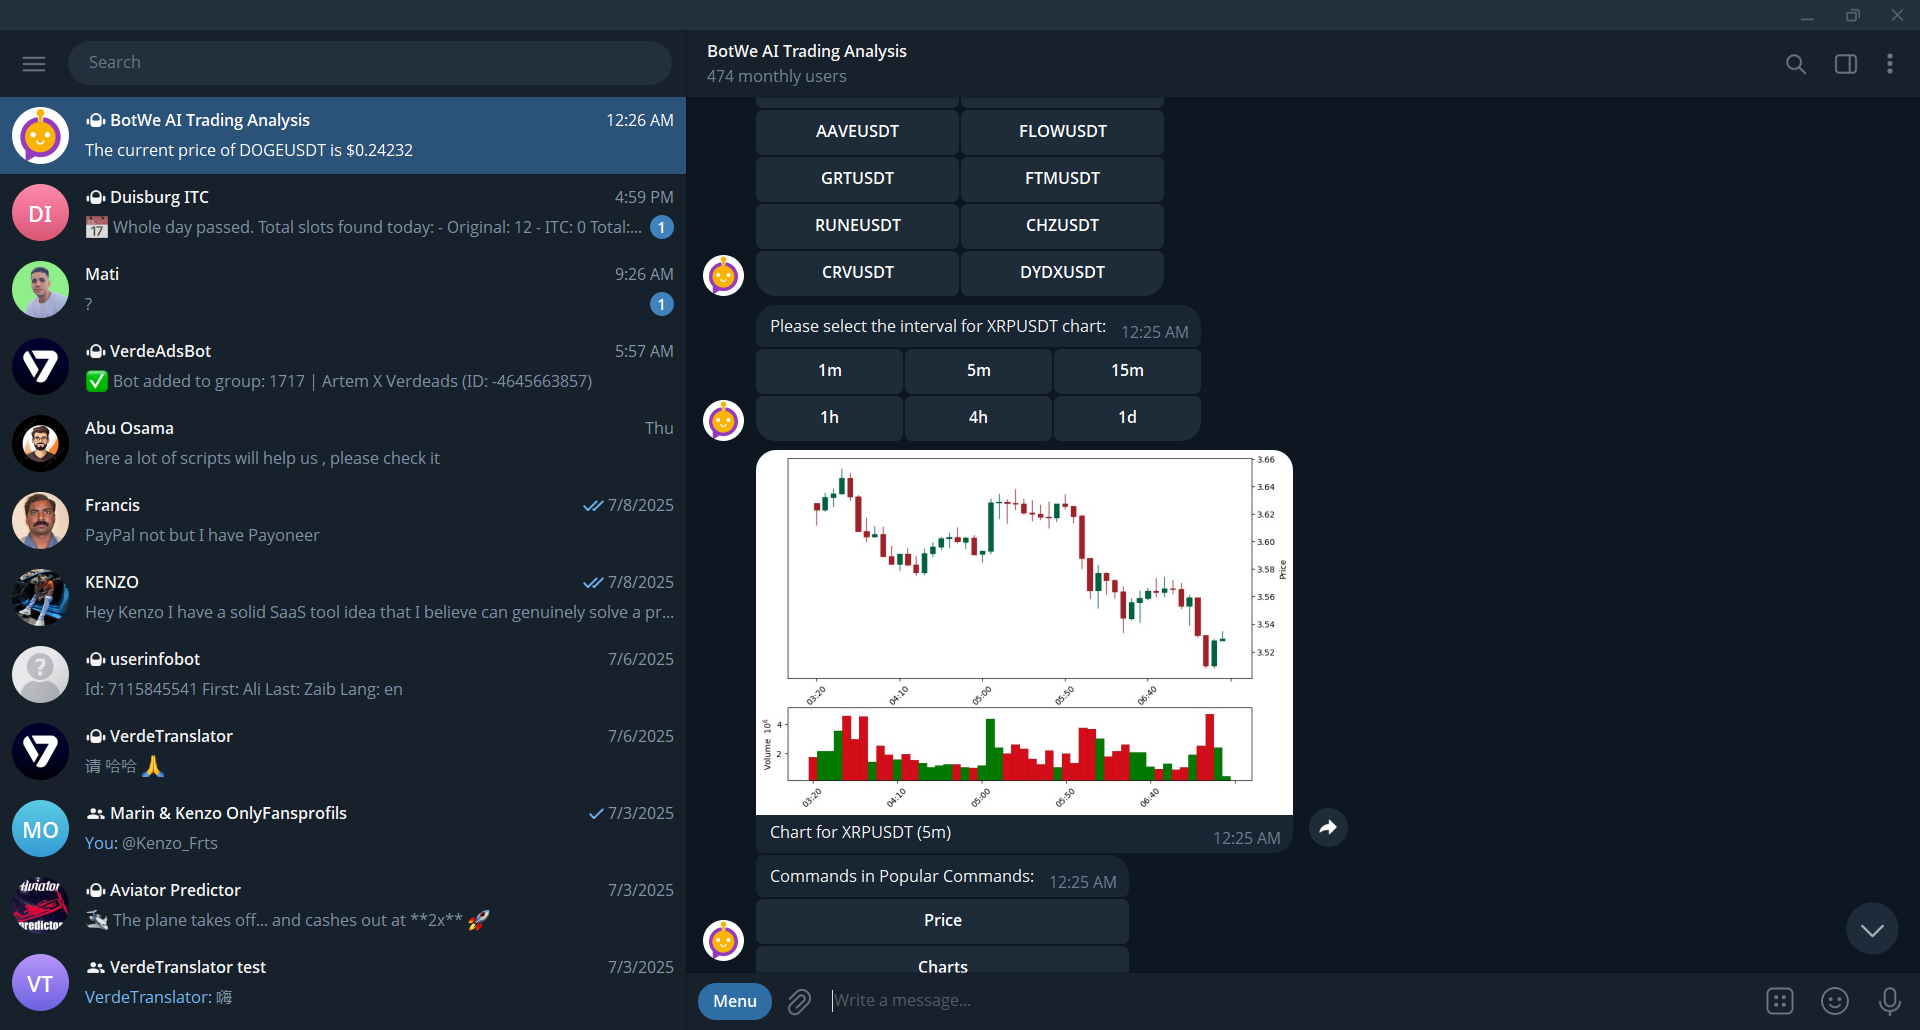This screenshot has width=1920, height=1030.
Task: Click KENZO avatar
Action: (40, 598)
